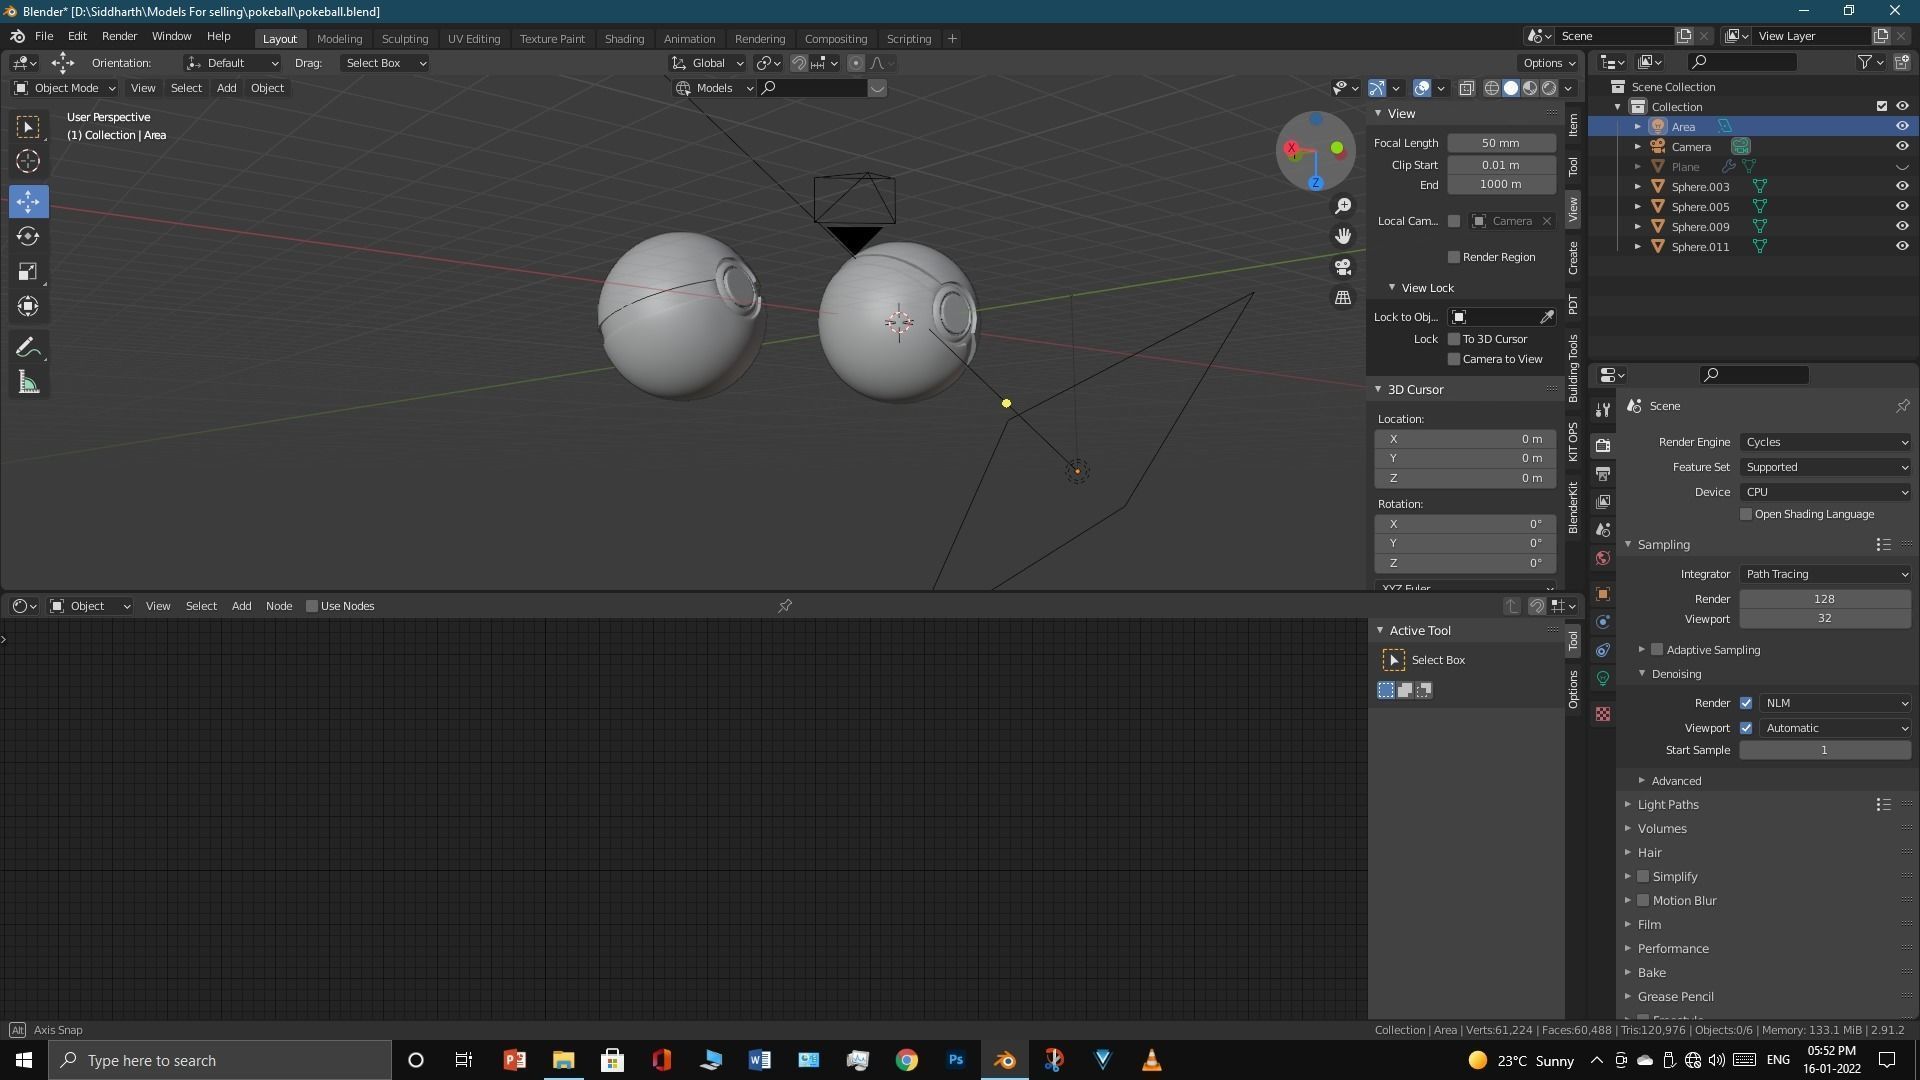Screen dimensions: 1920x1080
Task: Hide Sphere.003 in the outliner
Action: [1902, 187]
